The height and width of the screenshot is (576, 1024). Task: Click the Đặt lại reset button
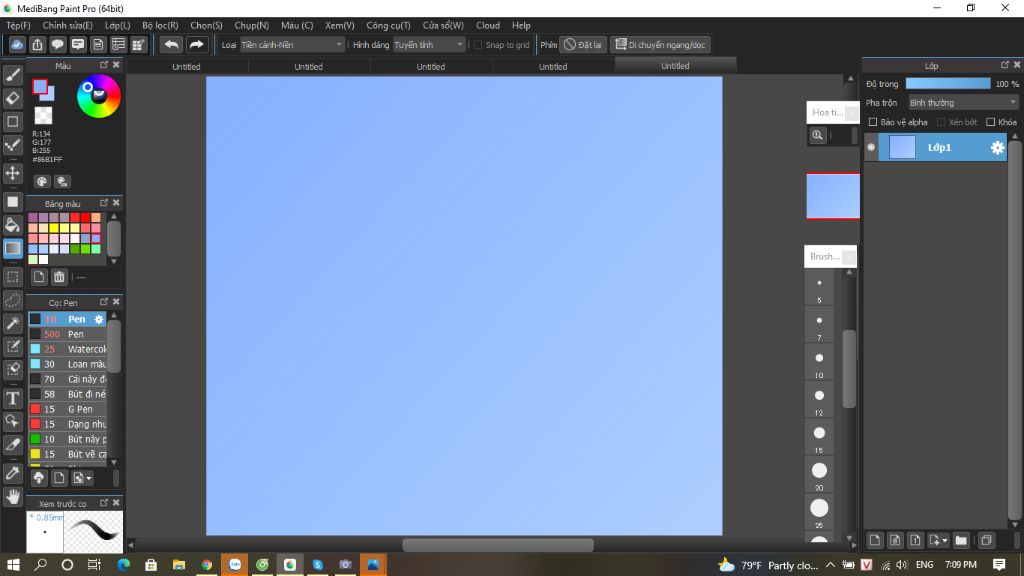tap(583, 44)
